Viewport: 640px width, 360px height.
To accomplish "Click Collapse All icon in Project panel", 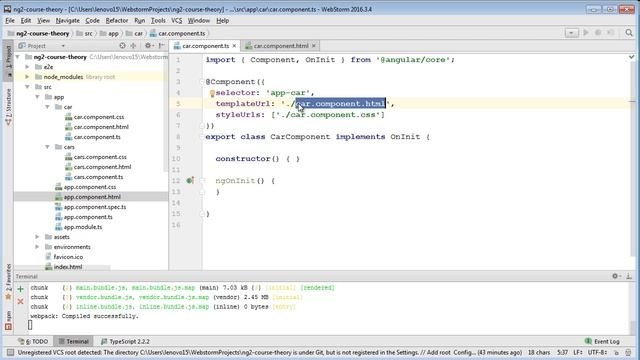I will 133,46.
